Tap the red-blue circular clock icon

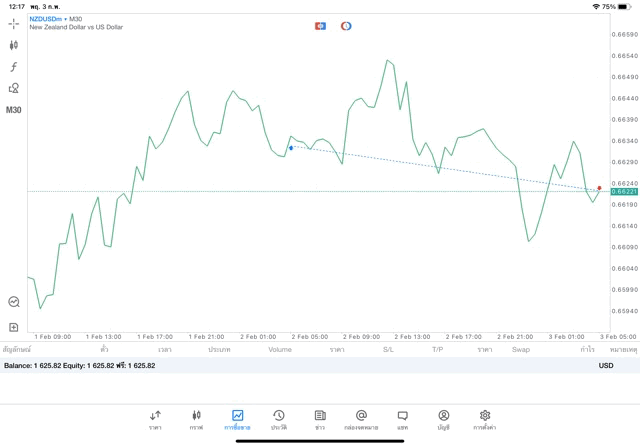pos(346,26)
